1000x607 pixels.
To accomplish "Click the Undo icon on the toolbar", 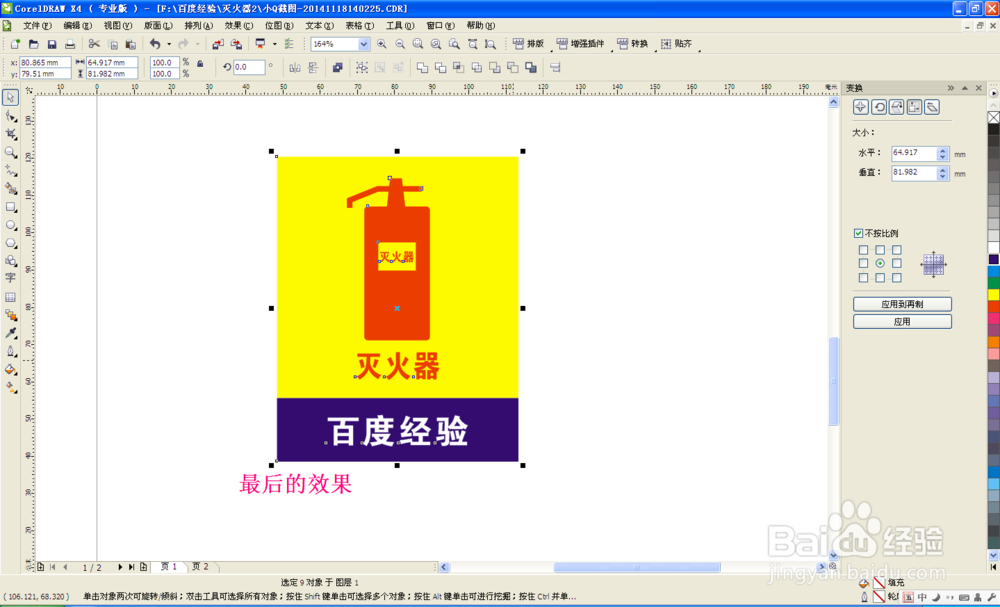I will [x=157, y=44].
